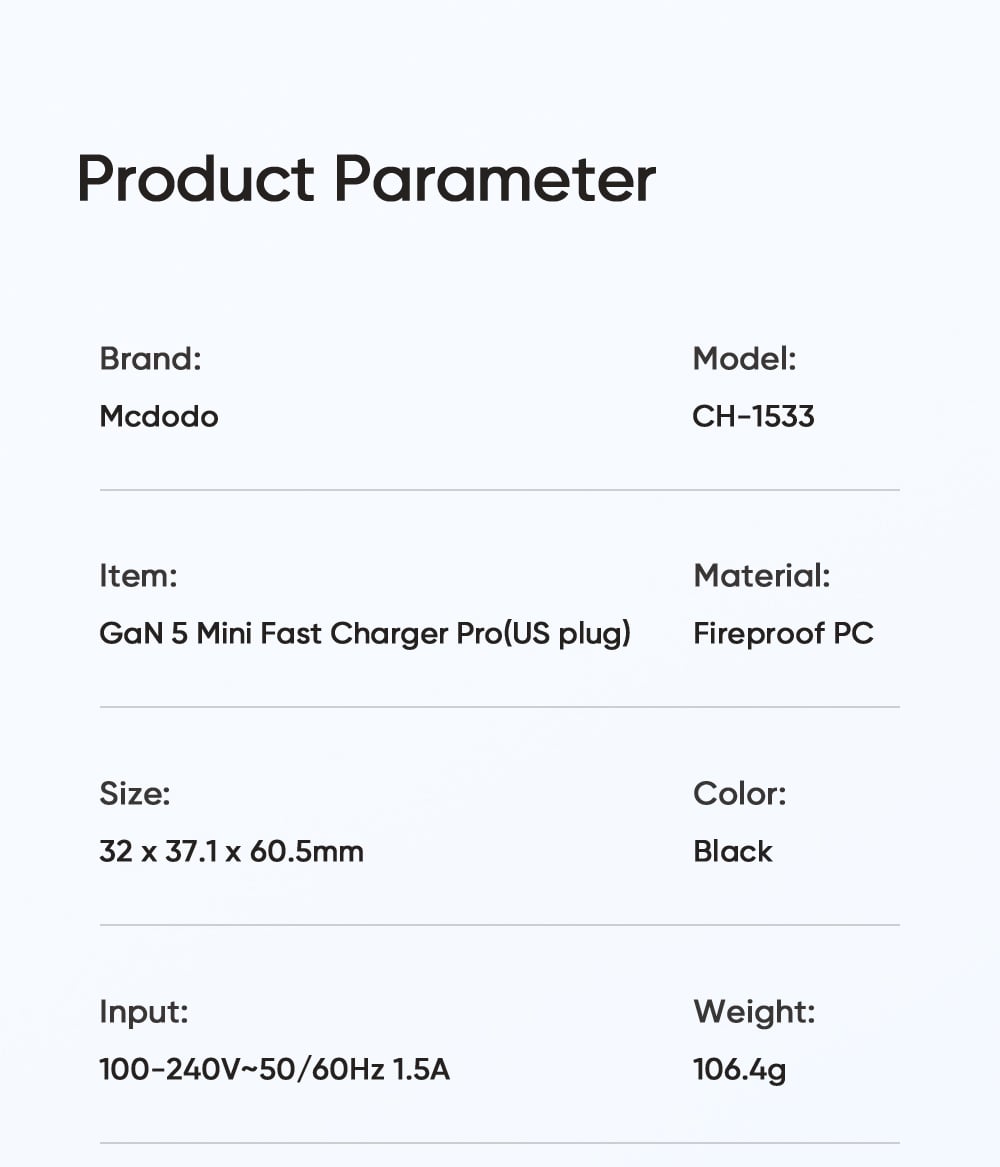Select the 106.4g weight value
The height and width of the screenshot is (1167, 1000).
point(739,1069)
